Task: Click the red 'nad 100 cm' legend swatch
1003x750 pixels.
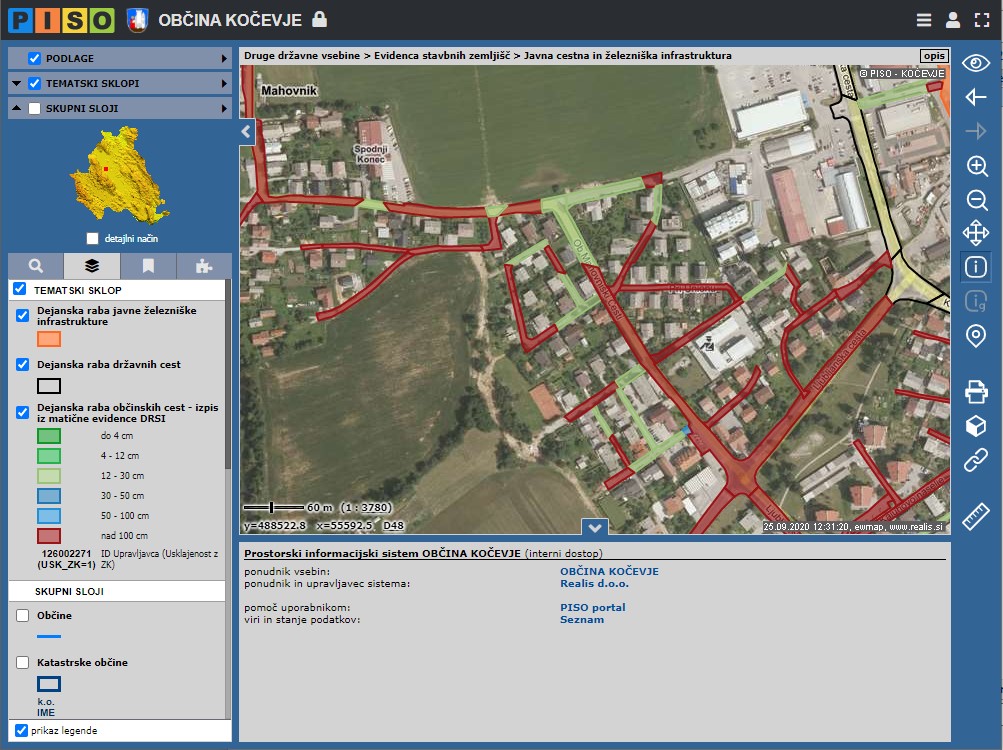Action: [49, 536]
